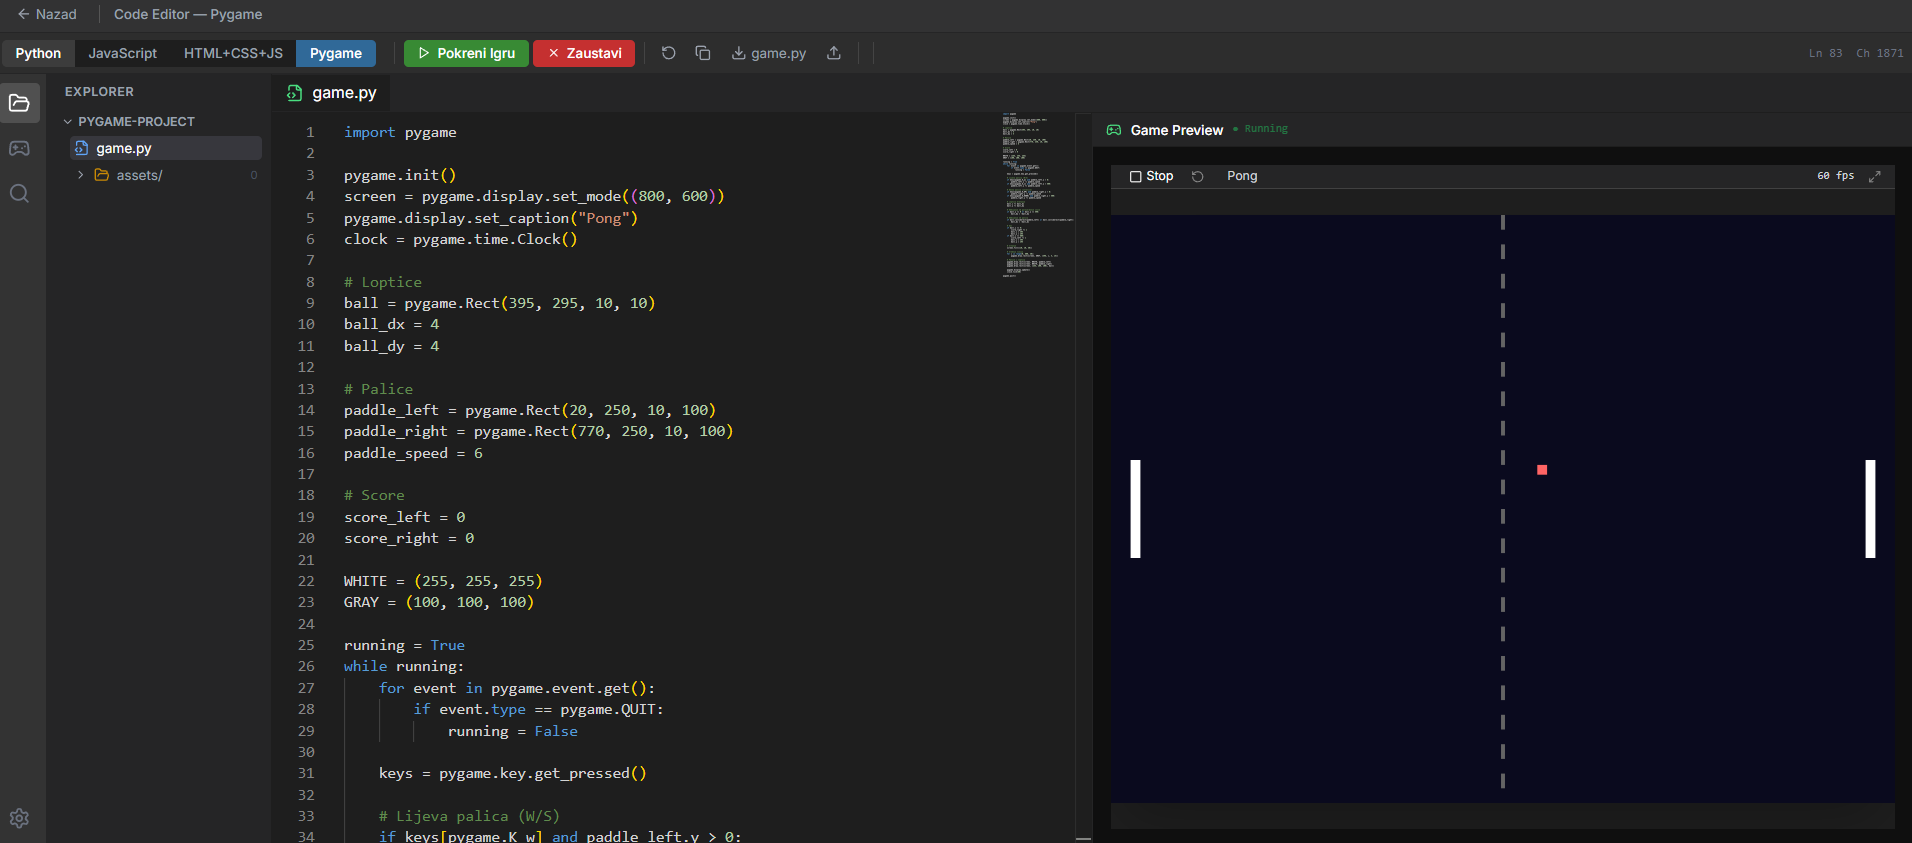Download game.py from the toolbar
Image resolution: width=1912 pixels, height=843 pixels.
[x=768, y=53]
